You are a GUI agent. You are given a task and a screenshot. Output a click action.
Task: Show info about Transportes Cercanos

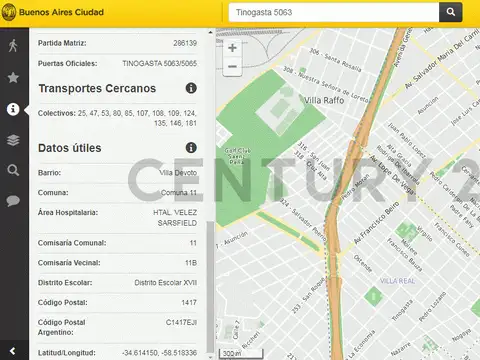pos(191,88)
